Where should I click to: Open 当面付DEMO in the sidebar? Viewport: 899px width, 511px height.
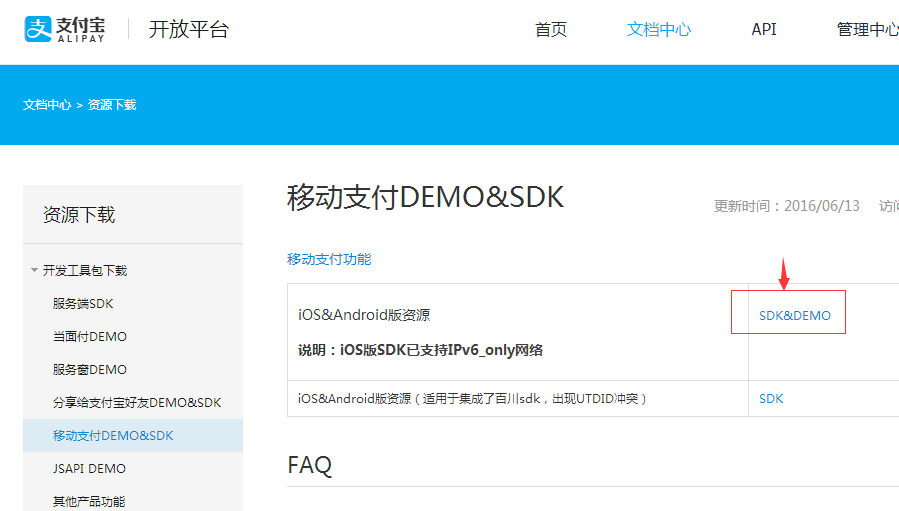pos(89,337)
